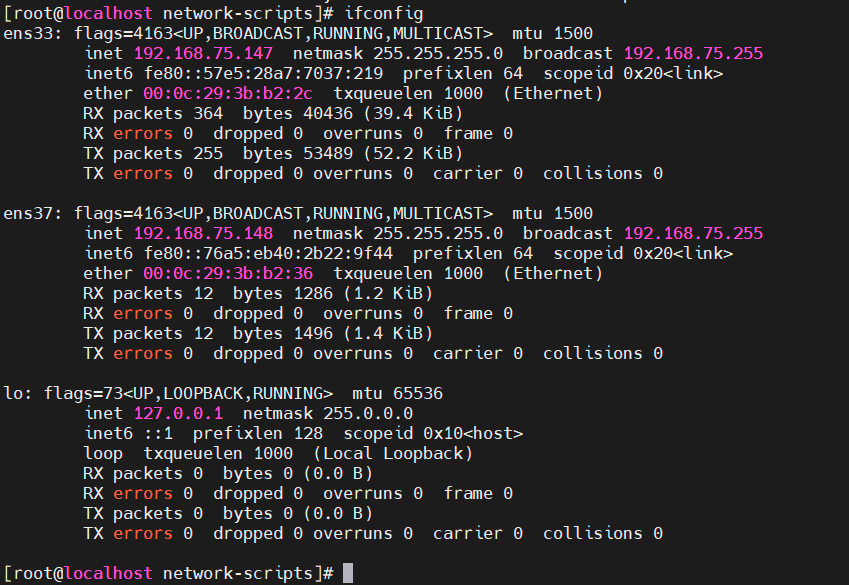Image resolution: width=849 pixels, height=585 pixels.
Task: Click the lo RX errors word
Action: pyautogui.click(x=143, y=493)
